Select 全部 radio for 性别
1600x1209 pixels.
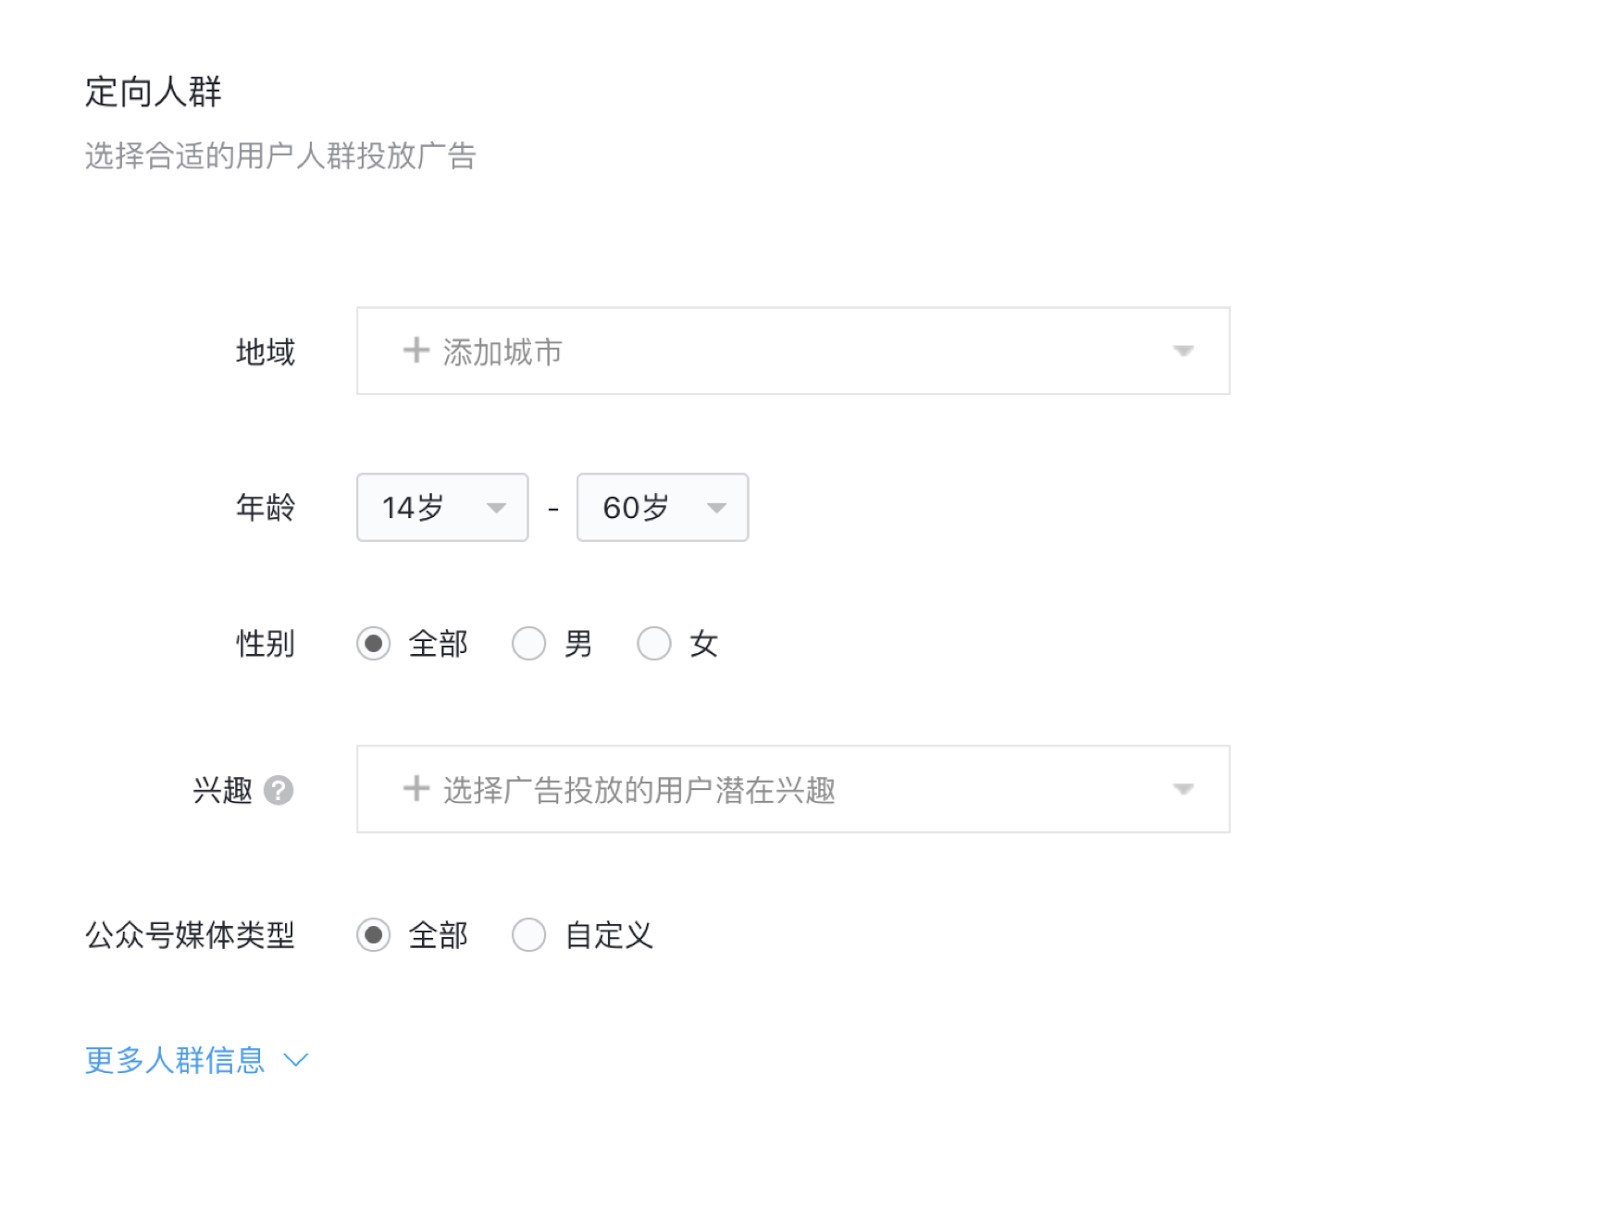[x=373, y=643]
